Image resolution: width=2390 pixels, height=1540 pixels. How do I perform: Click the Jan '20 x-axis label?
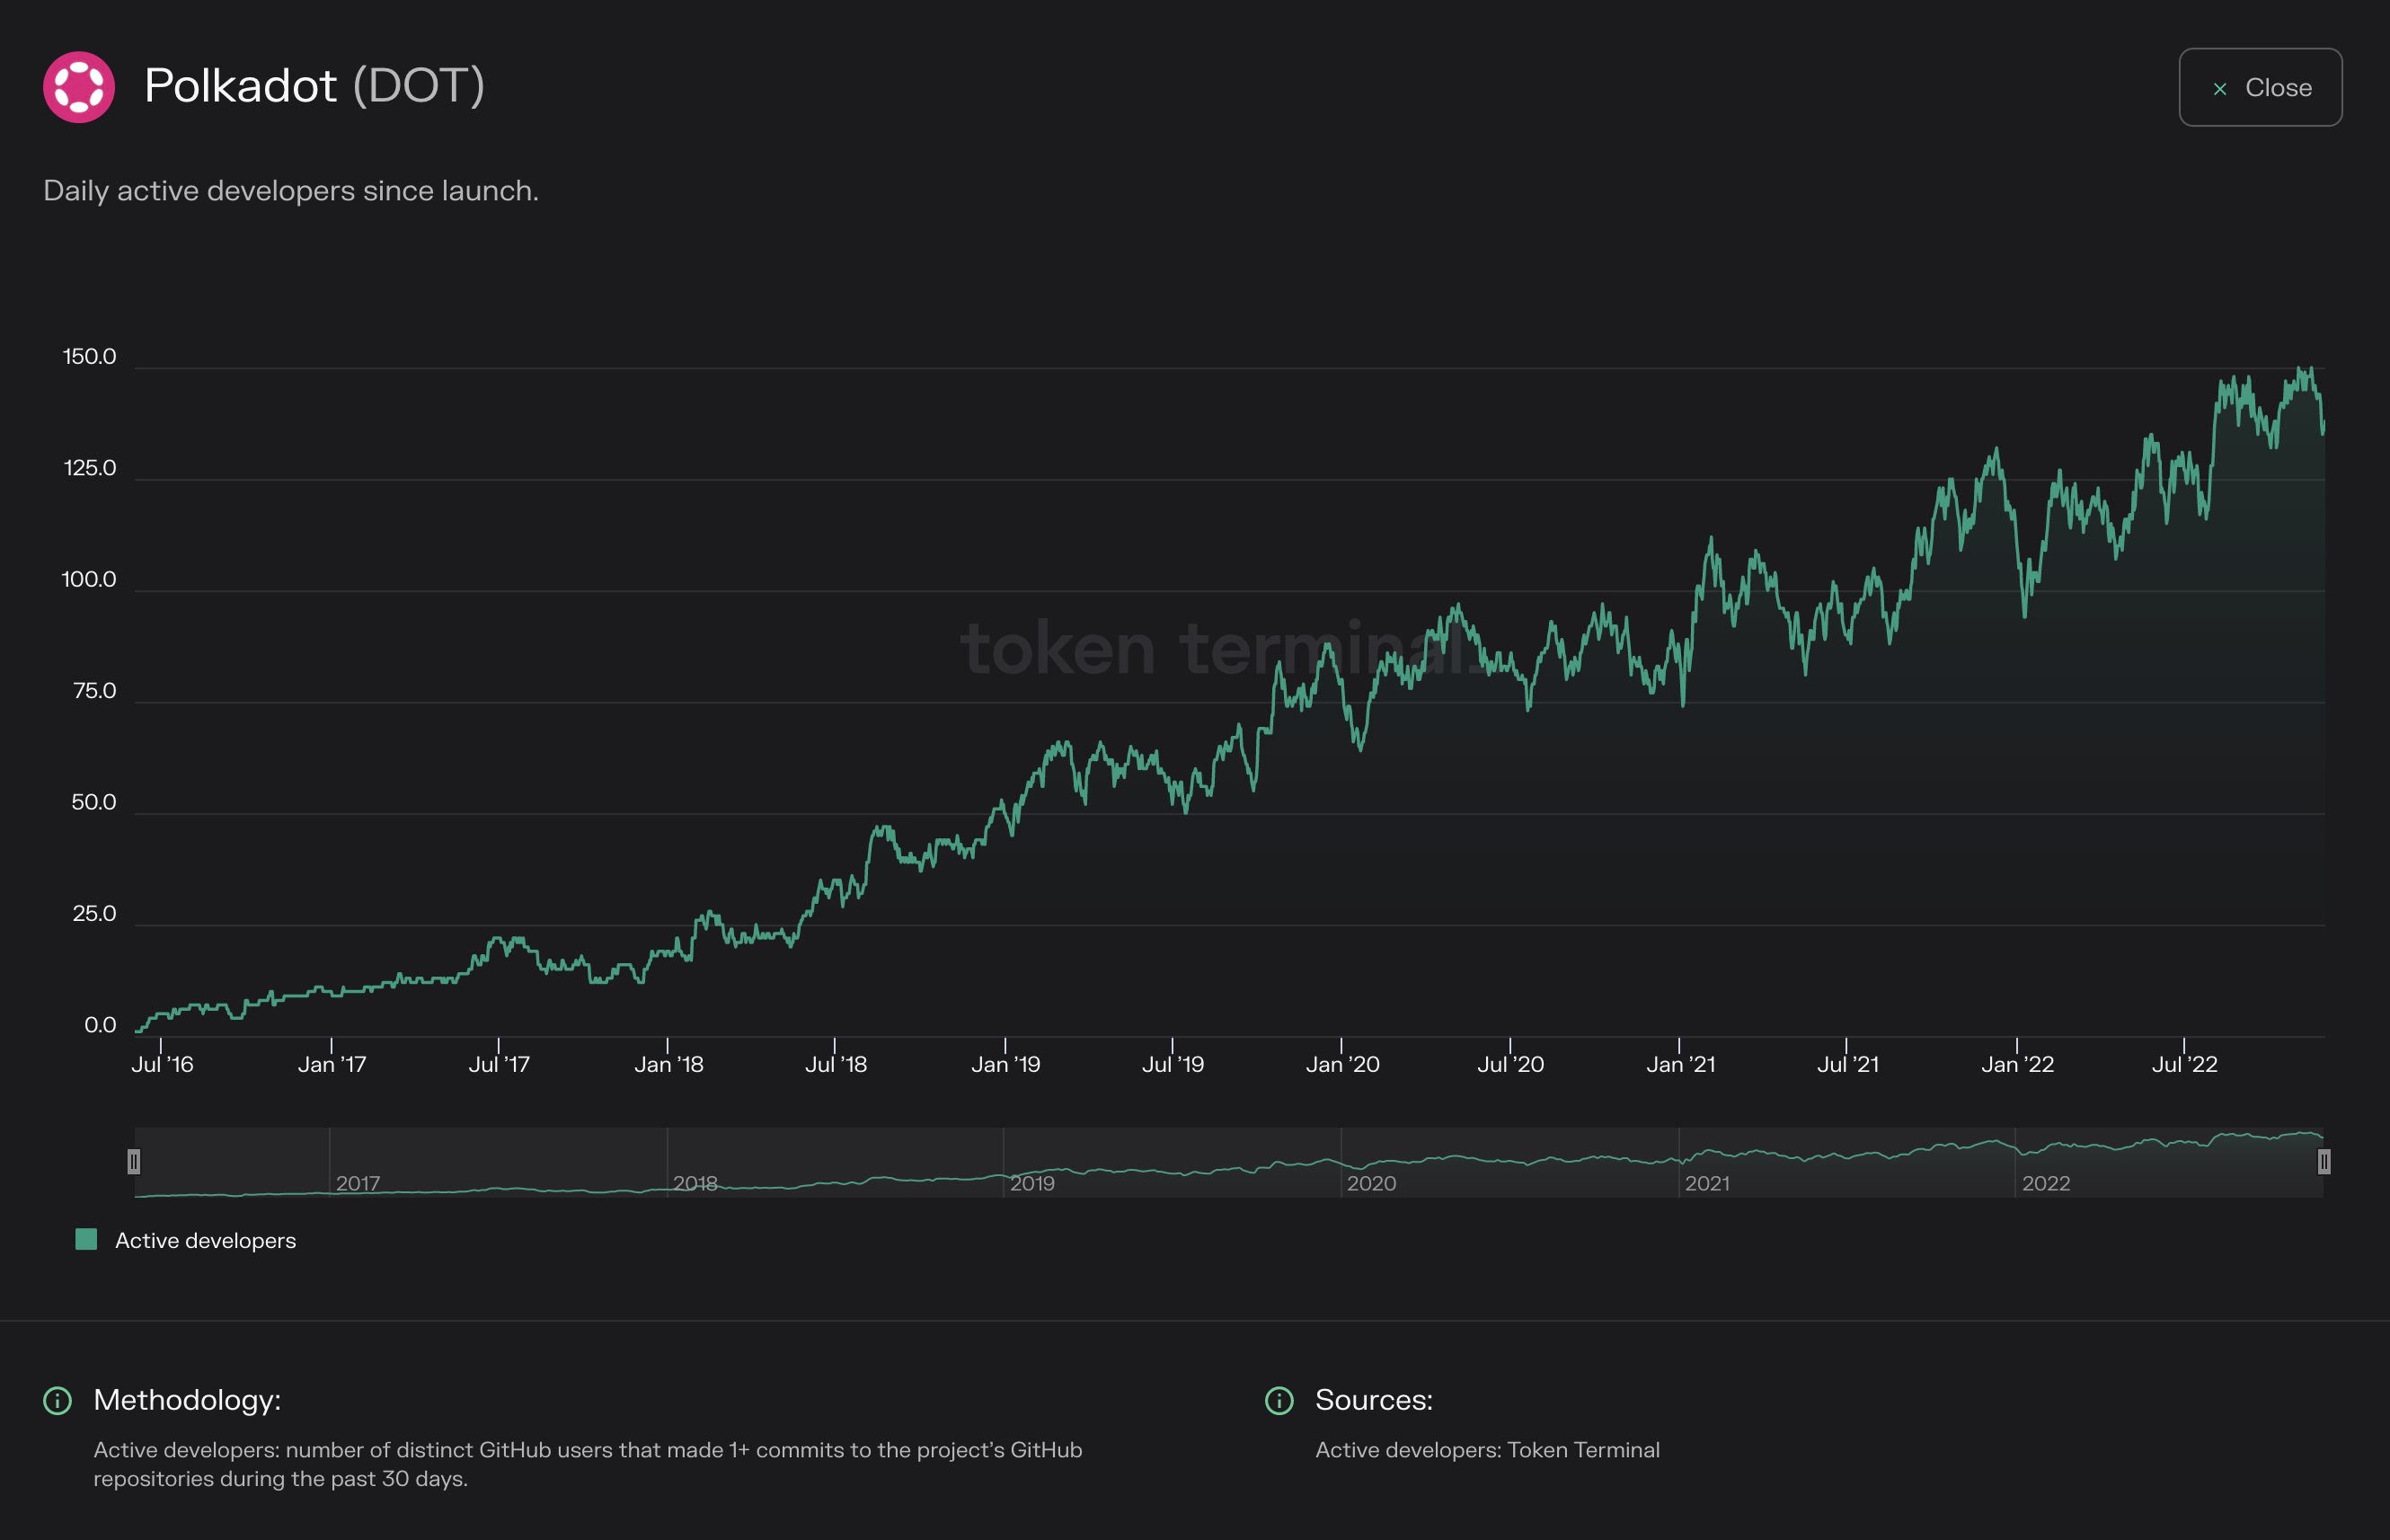pos(1342,1064)
